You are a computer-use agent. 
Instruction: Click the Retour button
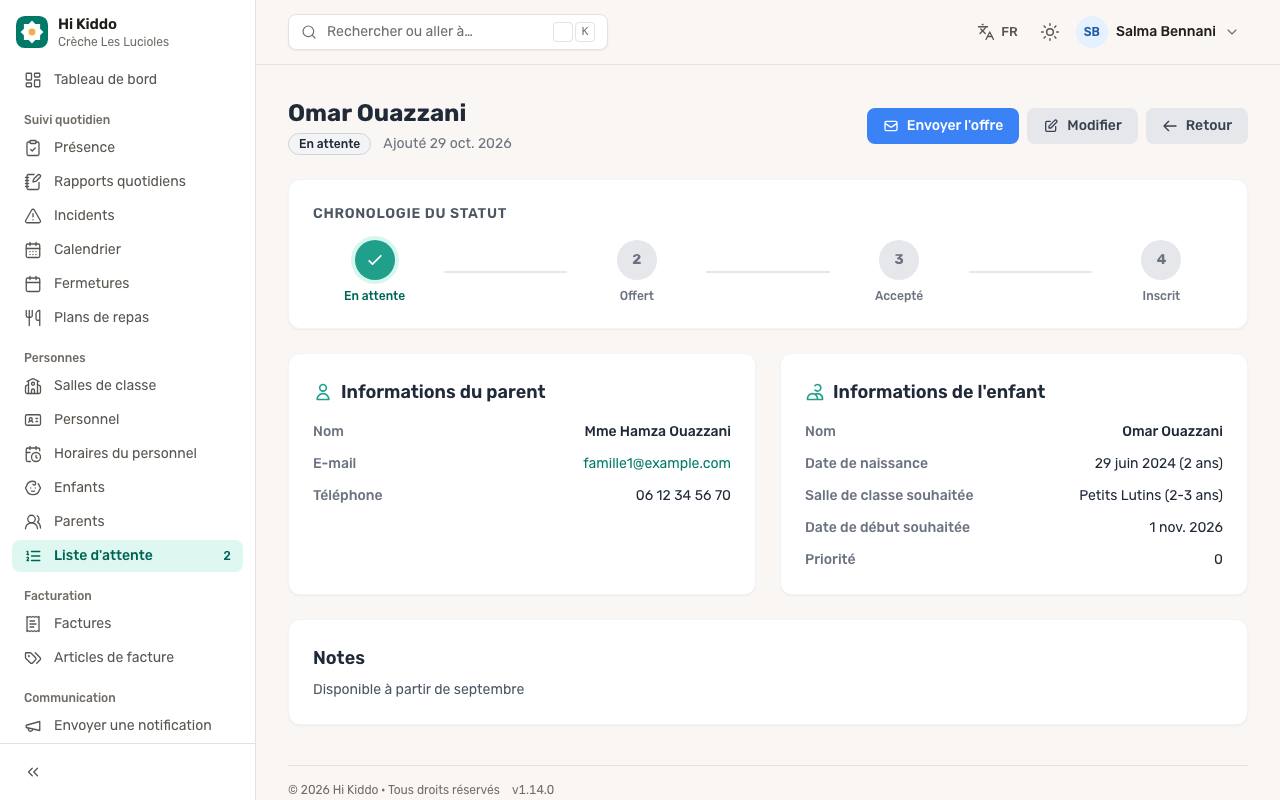tap(1197, 126)
